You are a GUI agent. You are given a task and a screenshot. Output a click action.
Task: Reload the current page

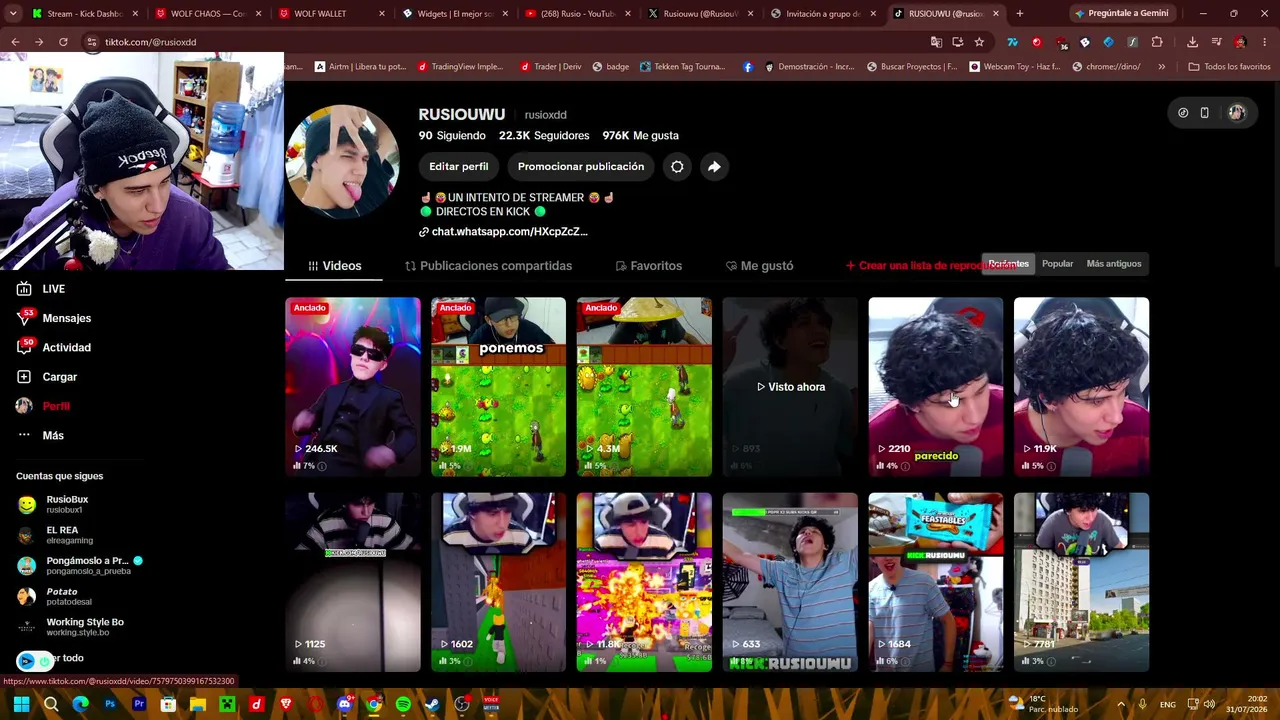63,42
